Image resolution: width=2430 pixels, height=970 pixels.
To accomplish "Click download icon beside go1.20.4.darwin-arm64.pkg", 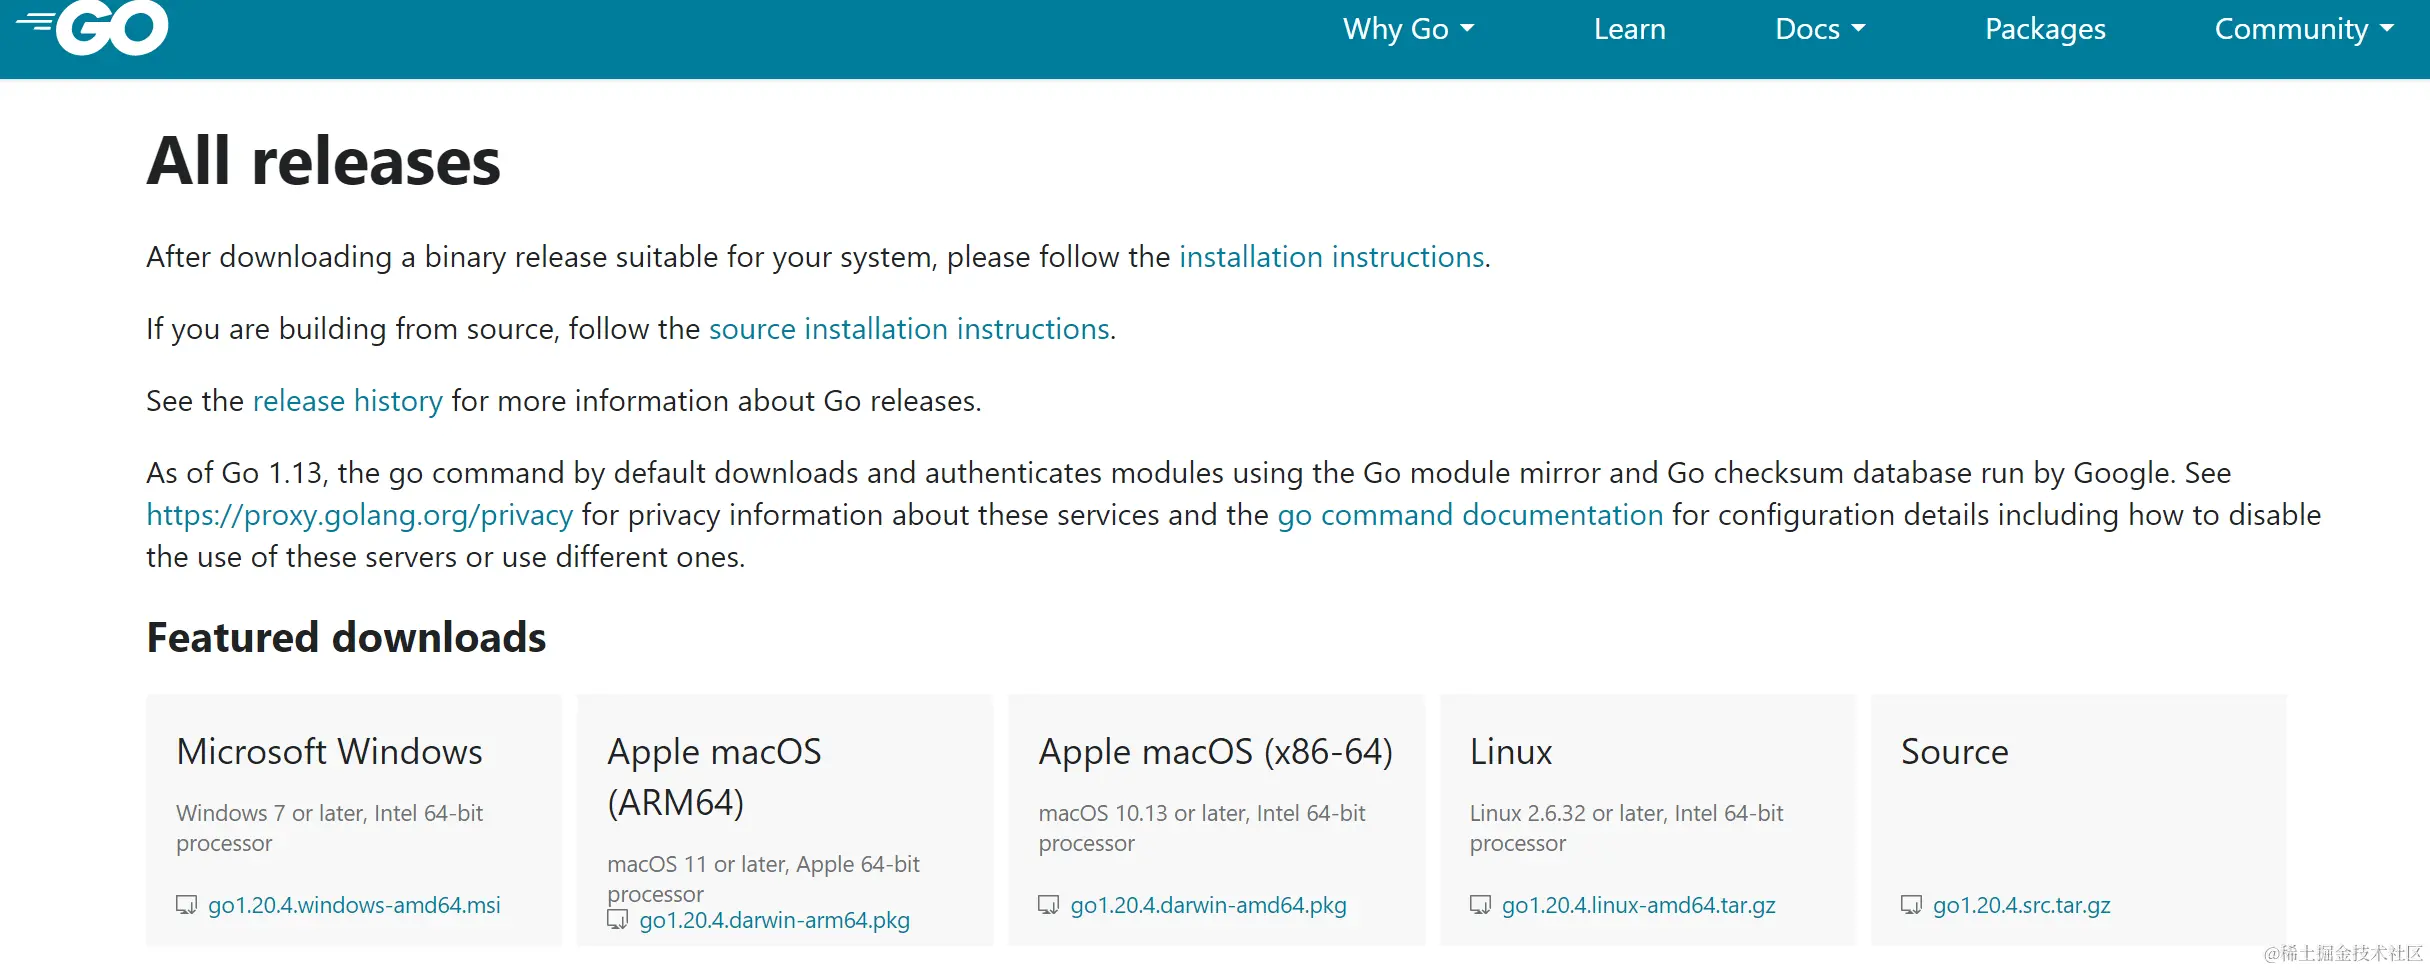I will pos(617,920).
